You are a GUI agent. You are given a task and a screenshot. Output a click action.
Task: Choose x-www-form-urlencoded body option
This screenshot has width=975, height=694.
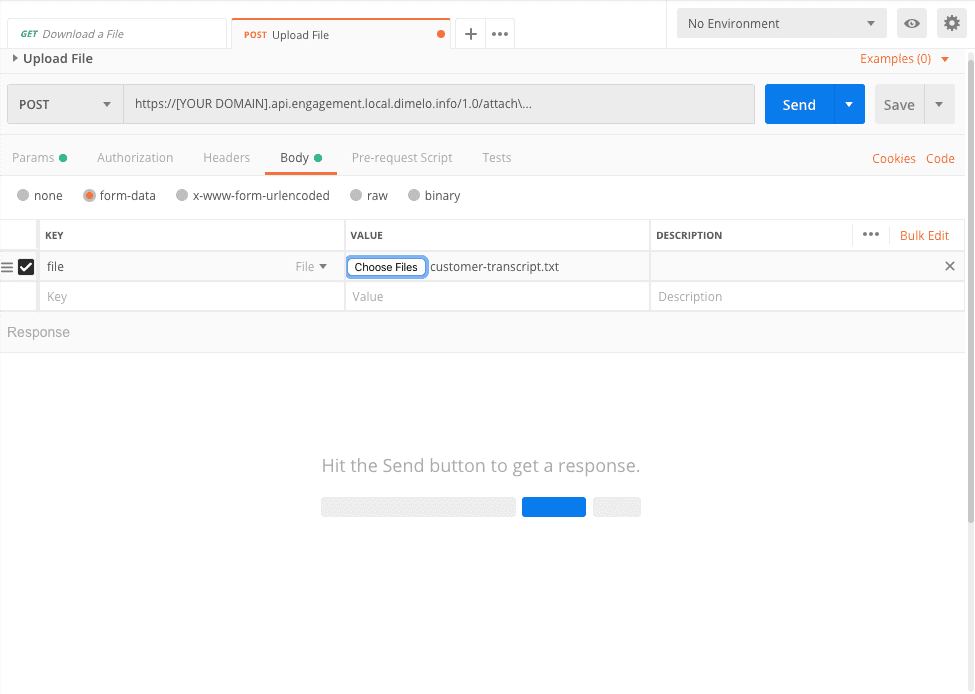pos(182,196)
